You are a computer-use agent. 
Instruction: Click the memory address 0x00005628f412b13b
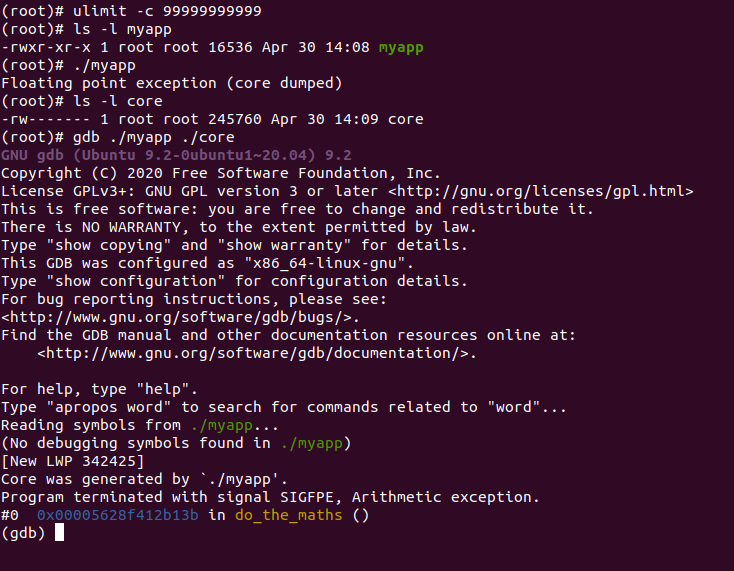pos(118,515)
